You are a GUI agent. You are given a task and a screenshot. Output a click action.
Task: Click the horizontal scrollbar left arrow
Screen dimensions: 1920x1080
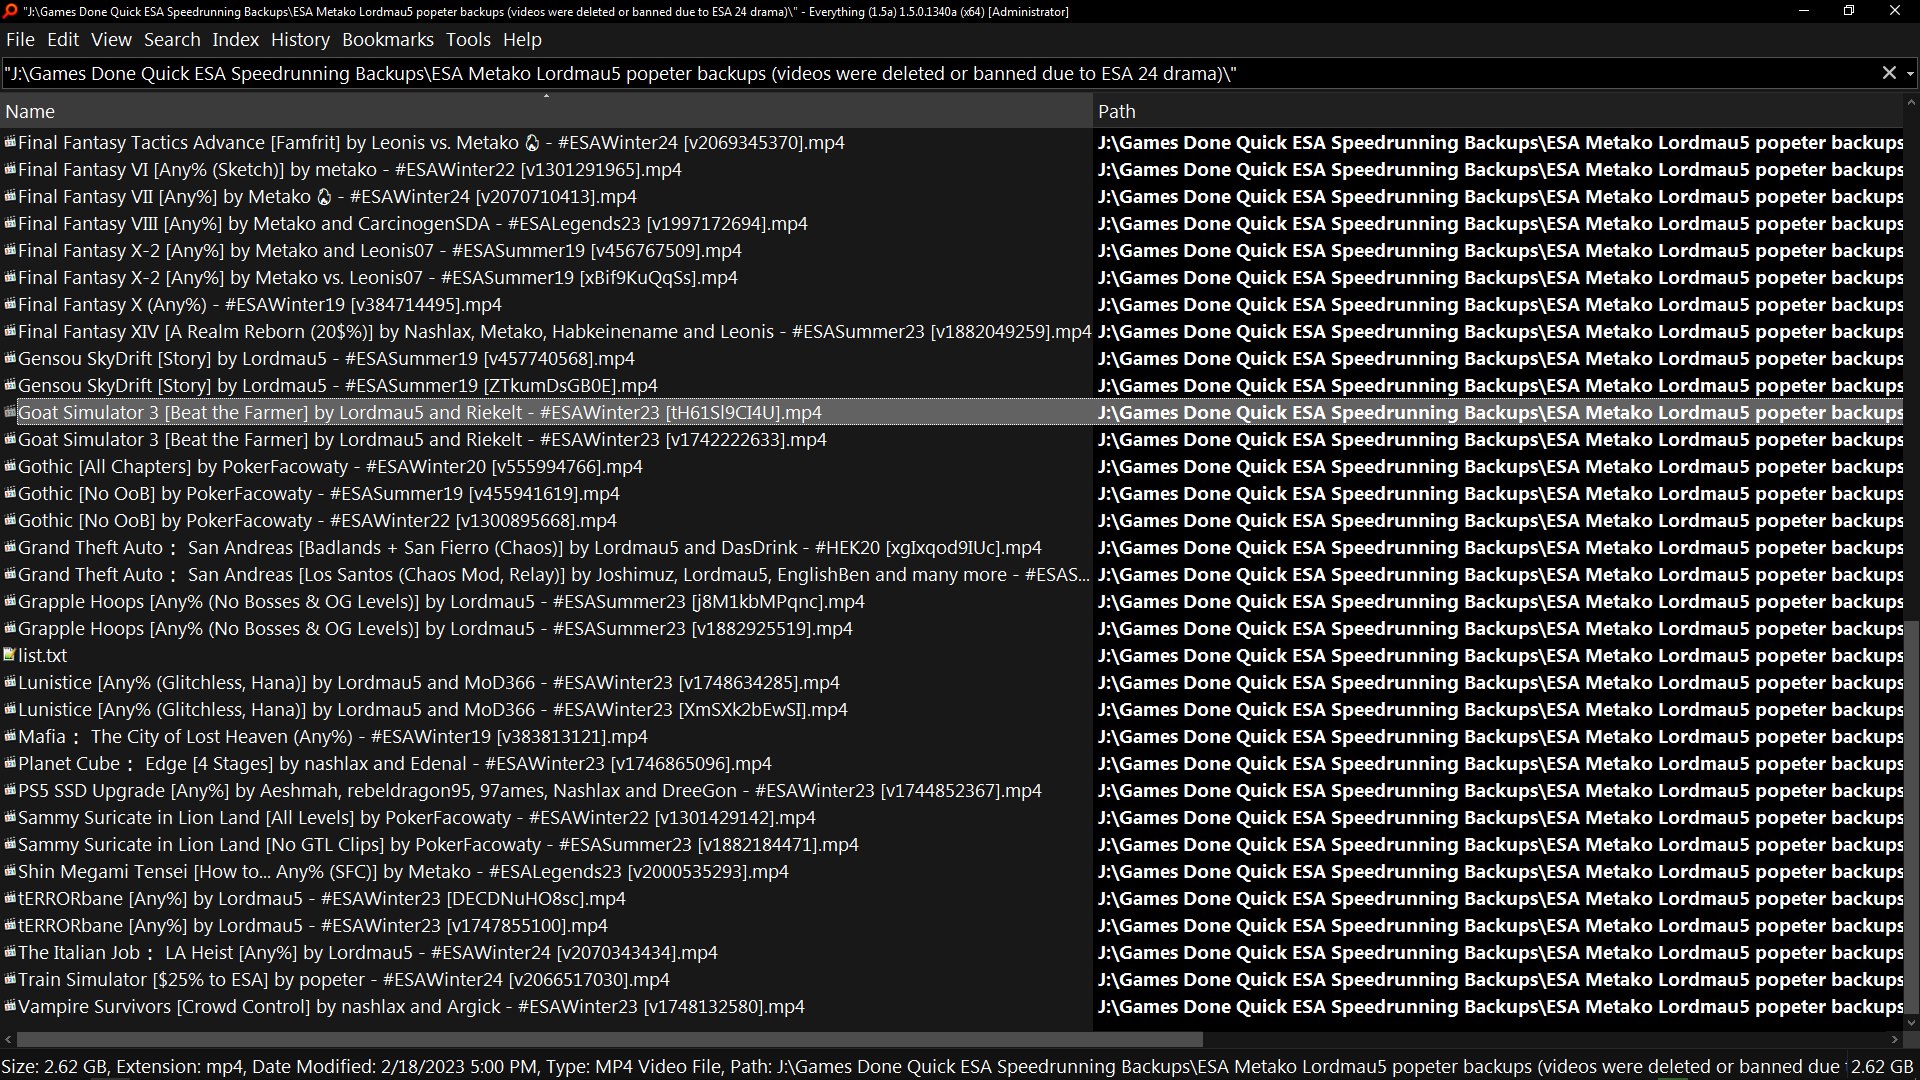coord(8,1039)
